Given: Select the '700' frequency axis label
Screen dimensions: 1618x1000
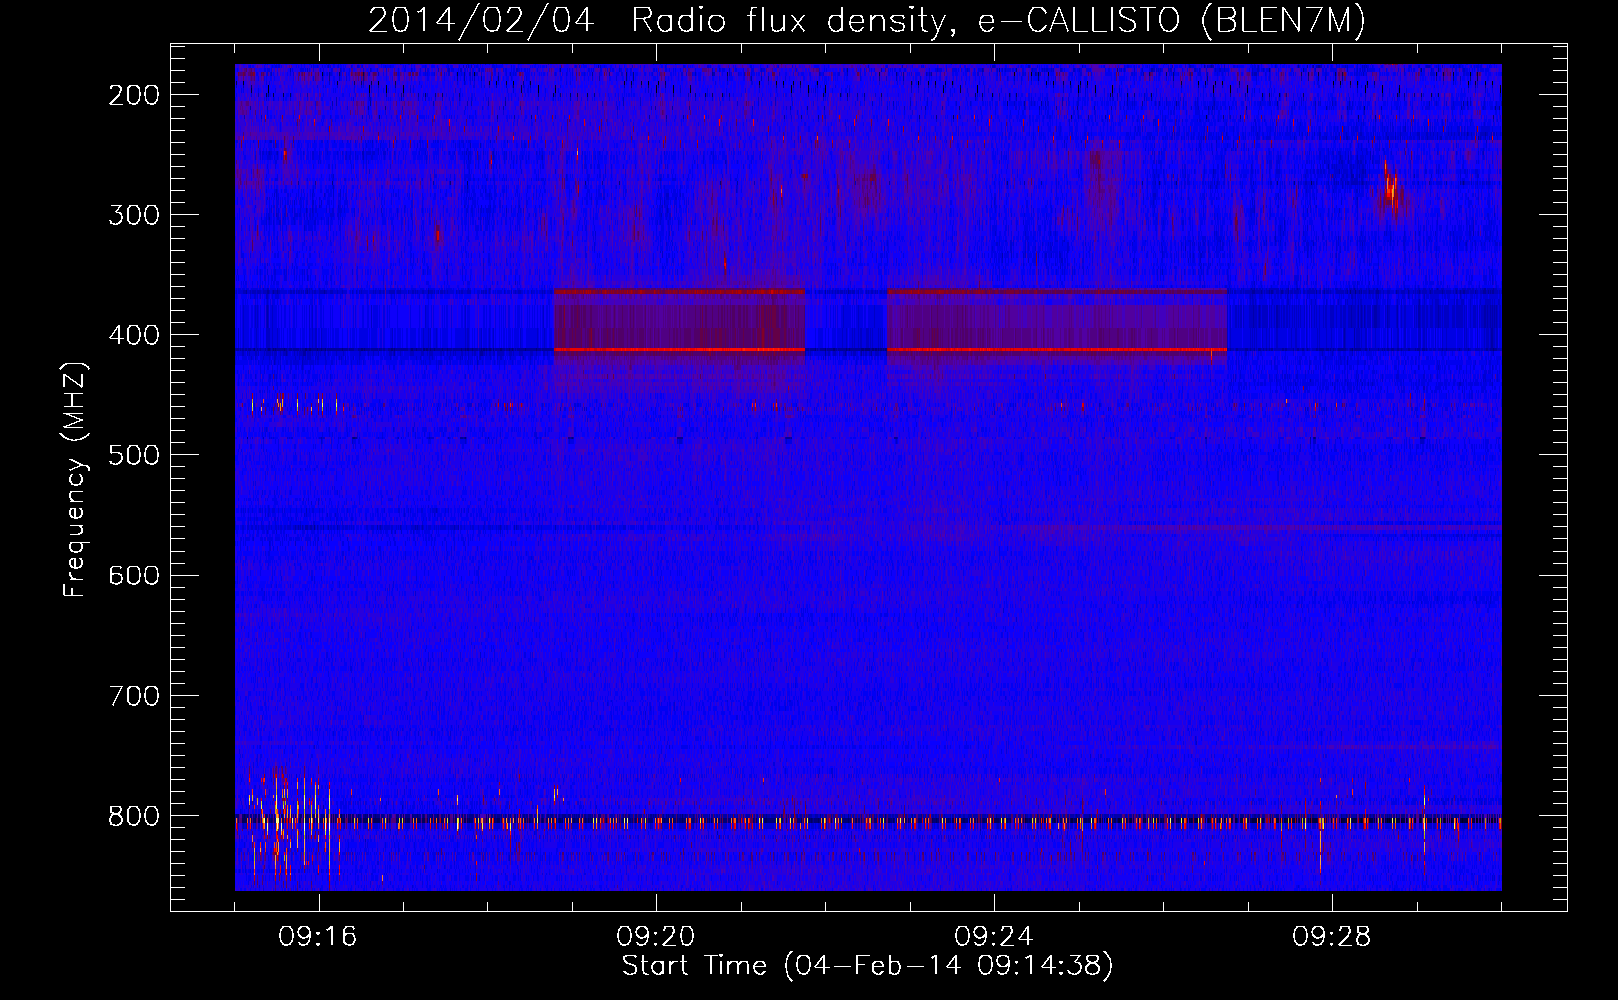Looking at the screenshot, I should [x=134, y=695].
